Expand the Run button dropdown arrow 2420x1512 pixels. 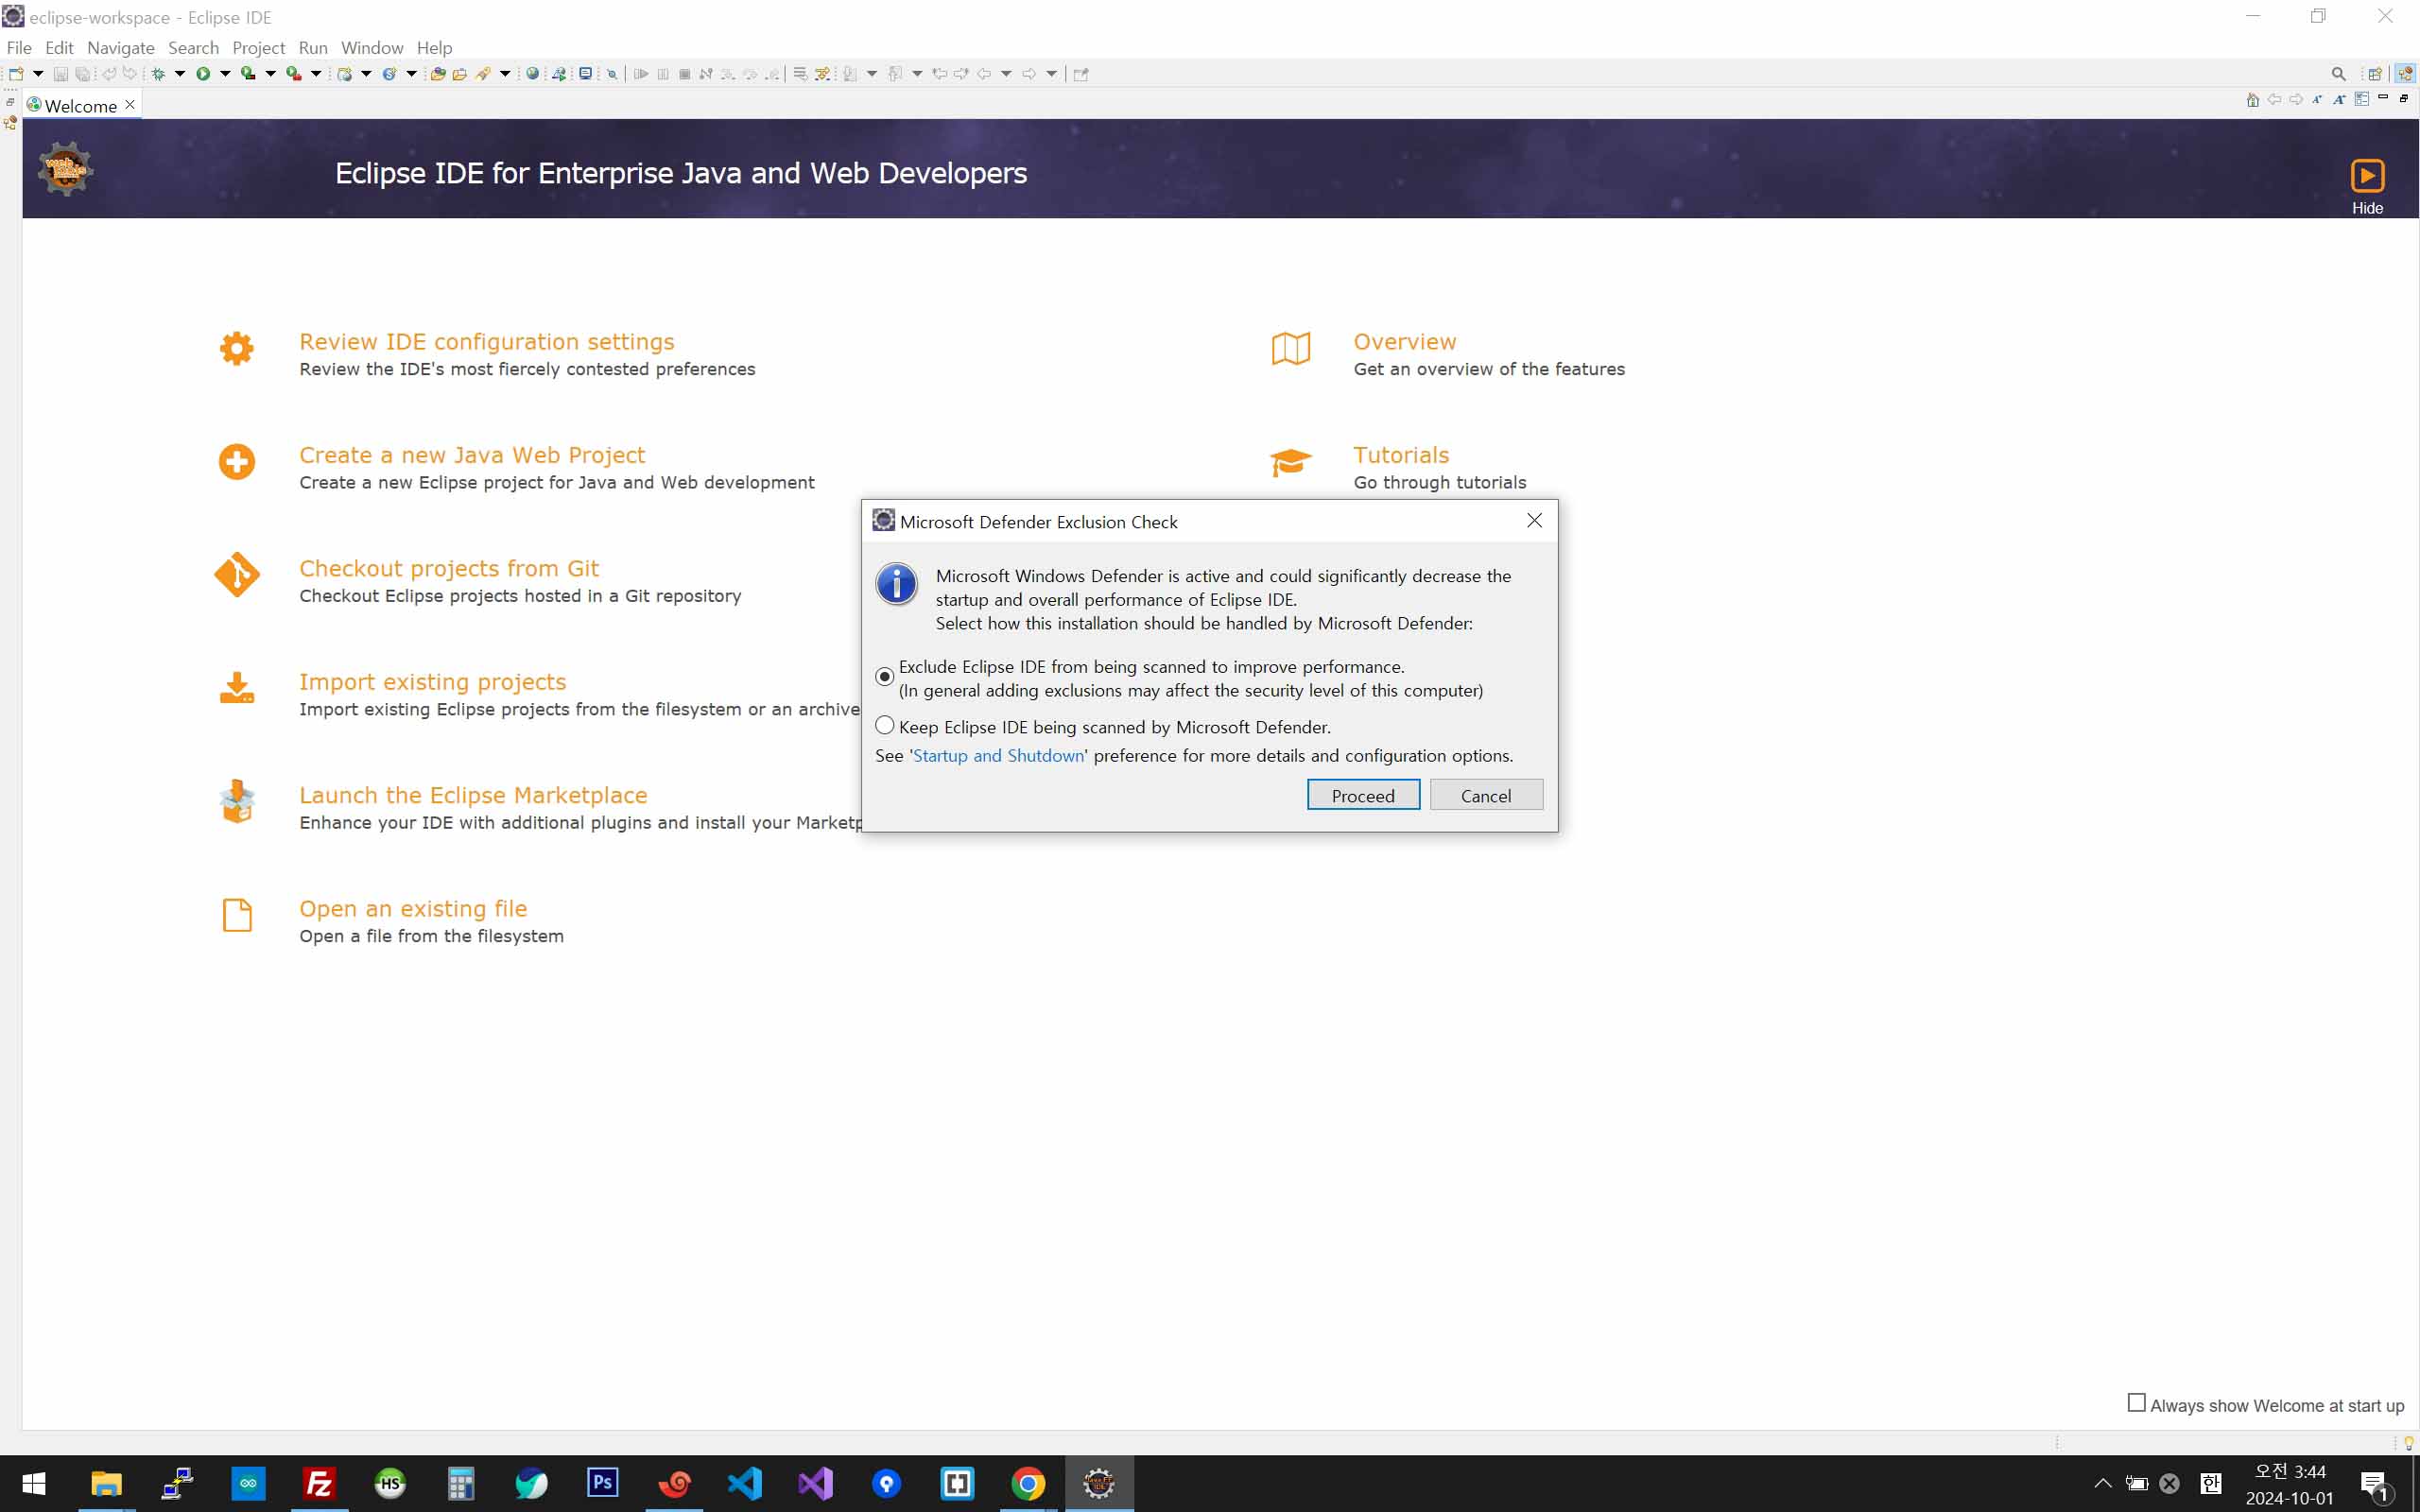tap(225, 74)
